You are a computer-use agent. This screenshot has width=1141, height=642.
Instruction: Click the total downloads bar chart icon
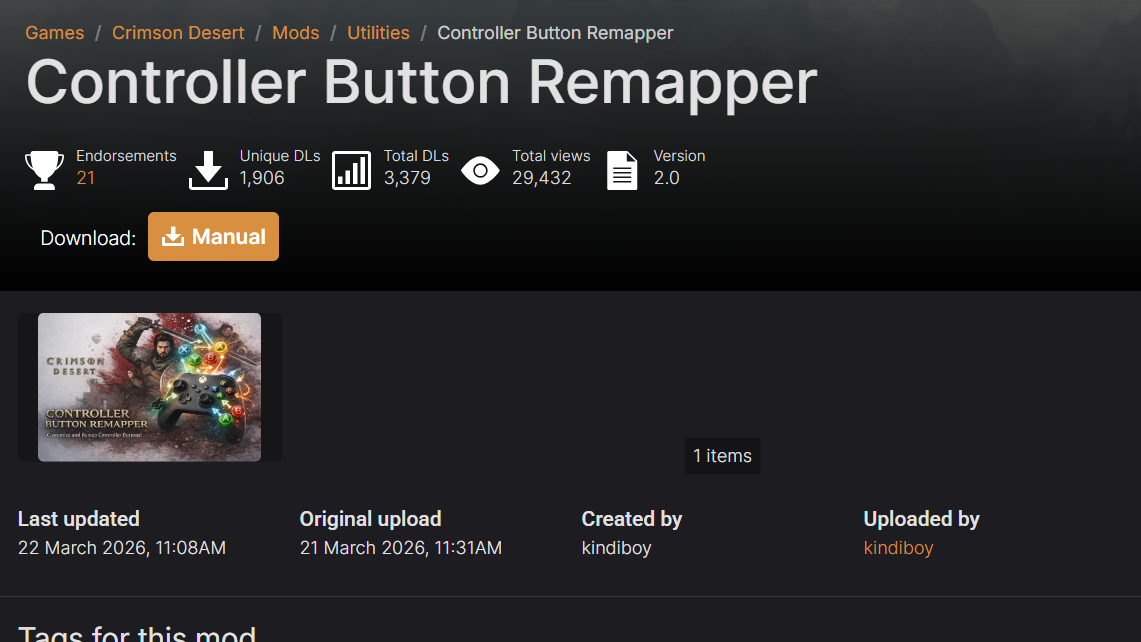pyautogui.click(x=351, y=170)
